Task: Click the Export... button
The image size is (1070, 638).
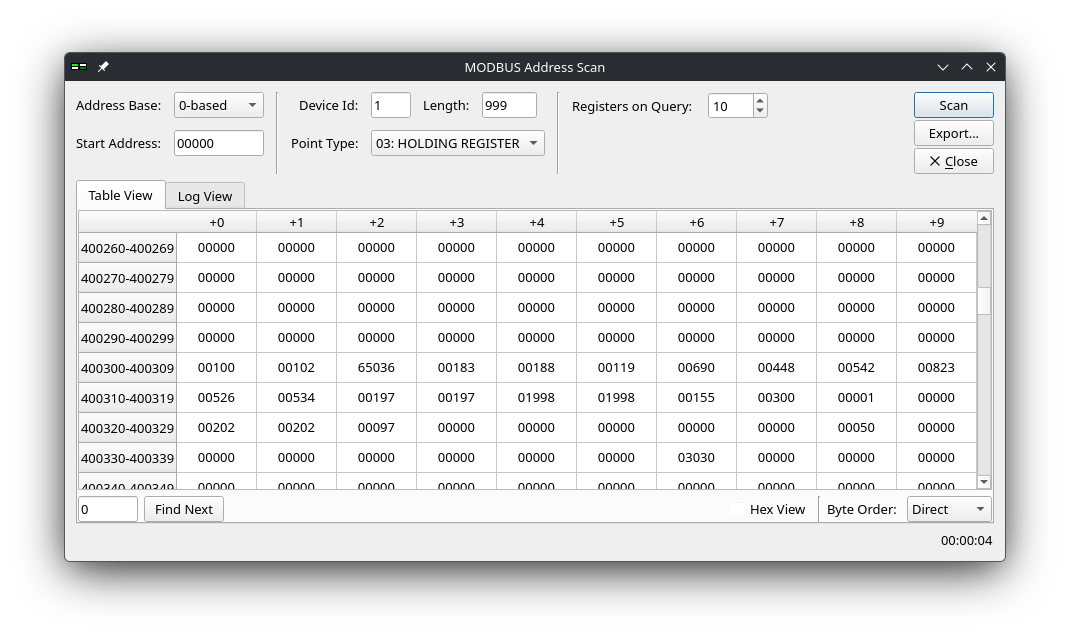Action: click(953, 133)
